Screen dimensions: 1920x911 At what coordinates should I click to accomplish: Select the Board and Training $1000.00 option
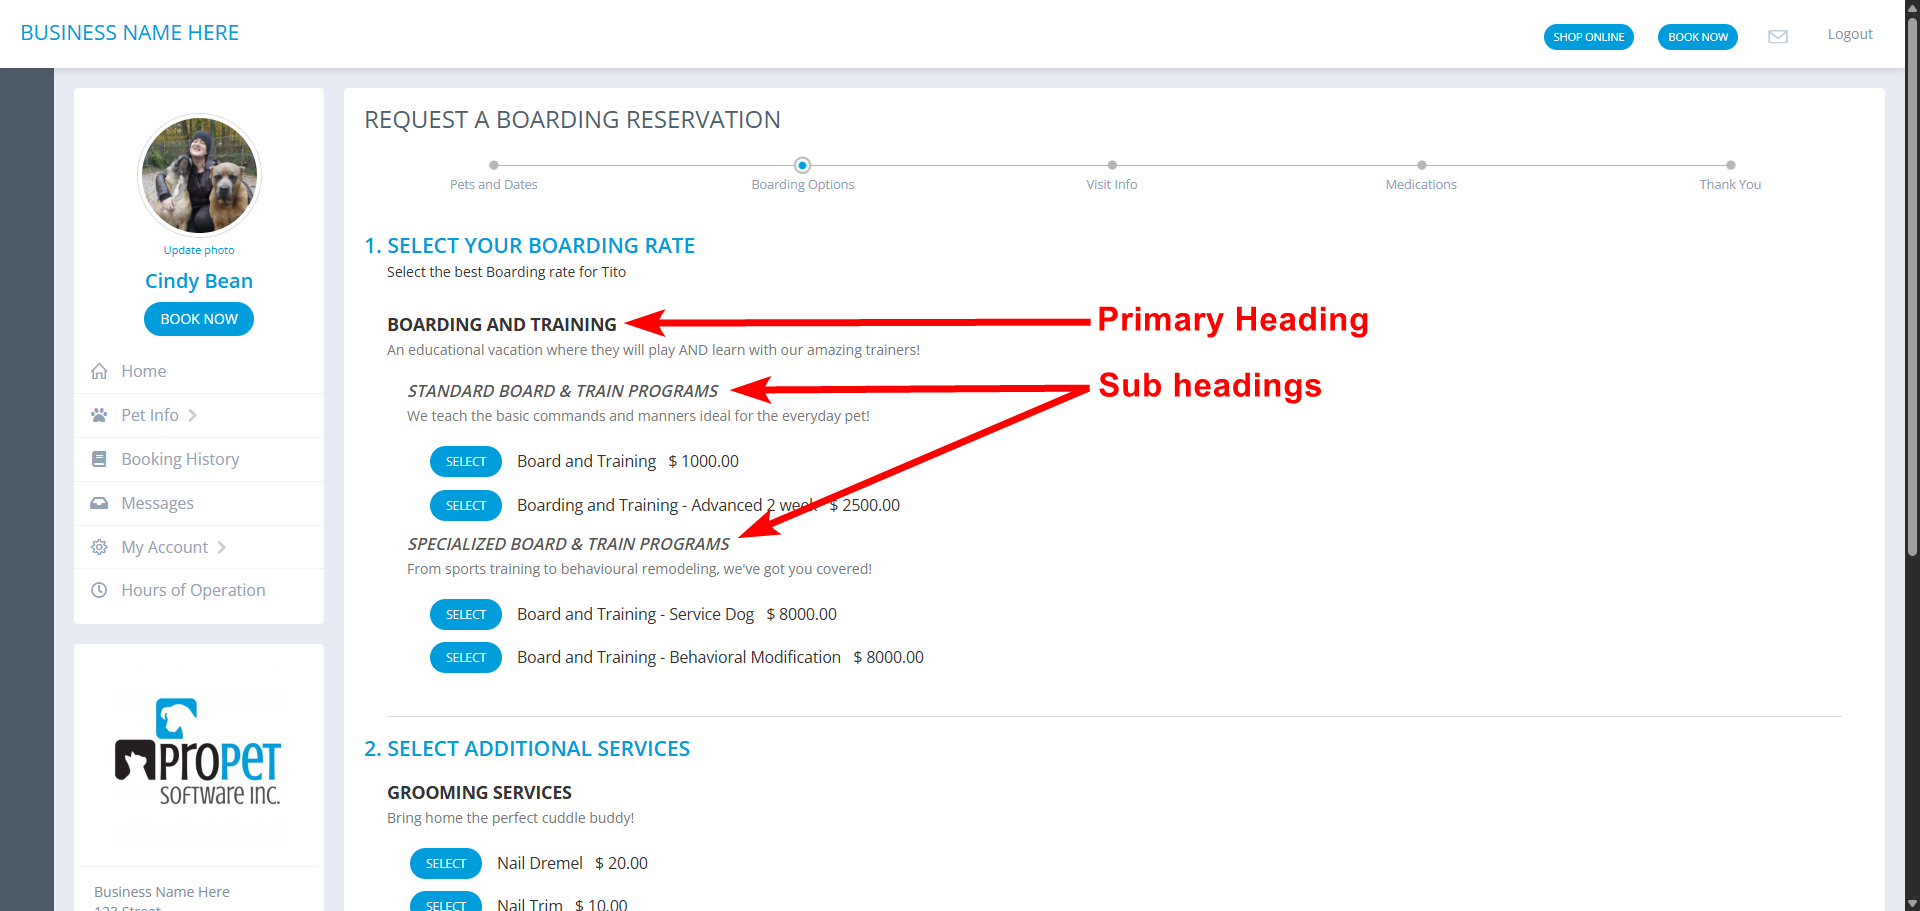[466, 461]
